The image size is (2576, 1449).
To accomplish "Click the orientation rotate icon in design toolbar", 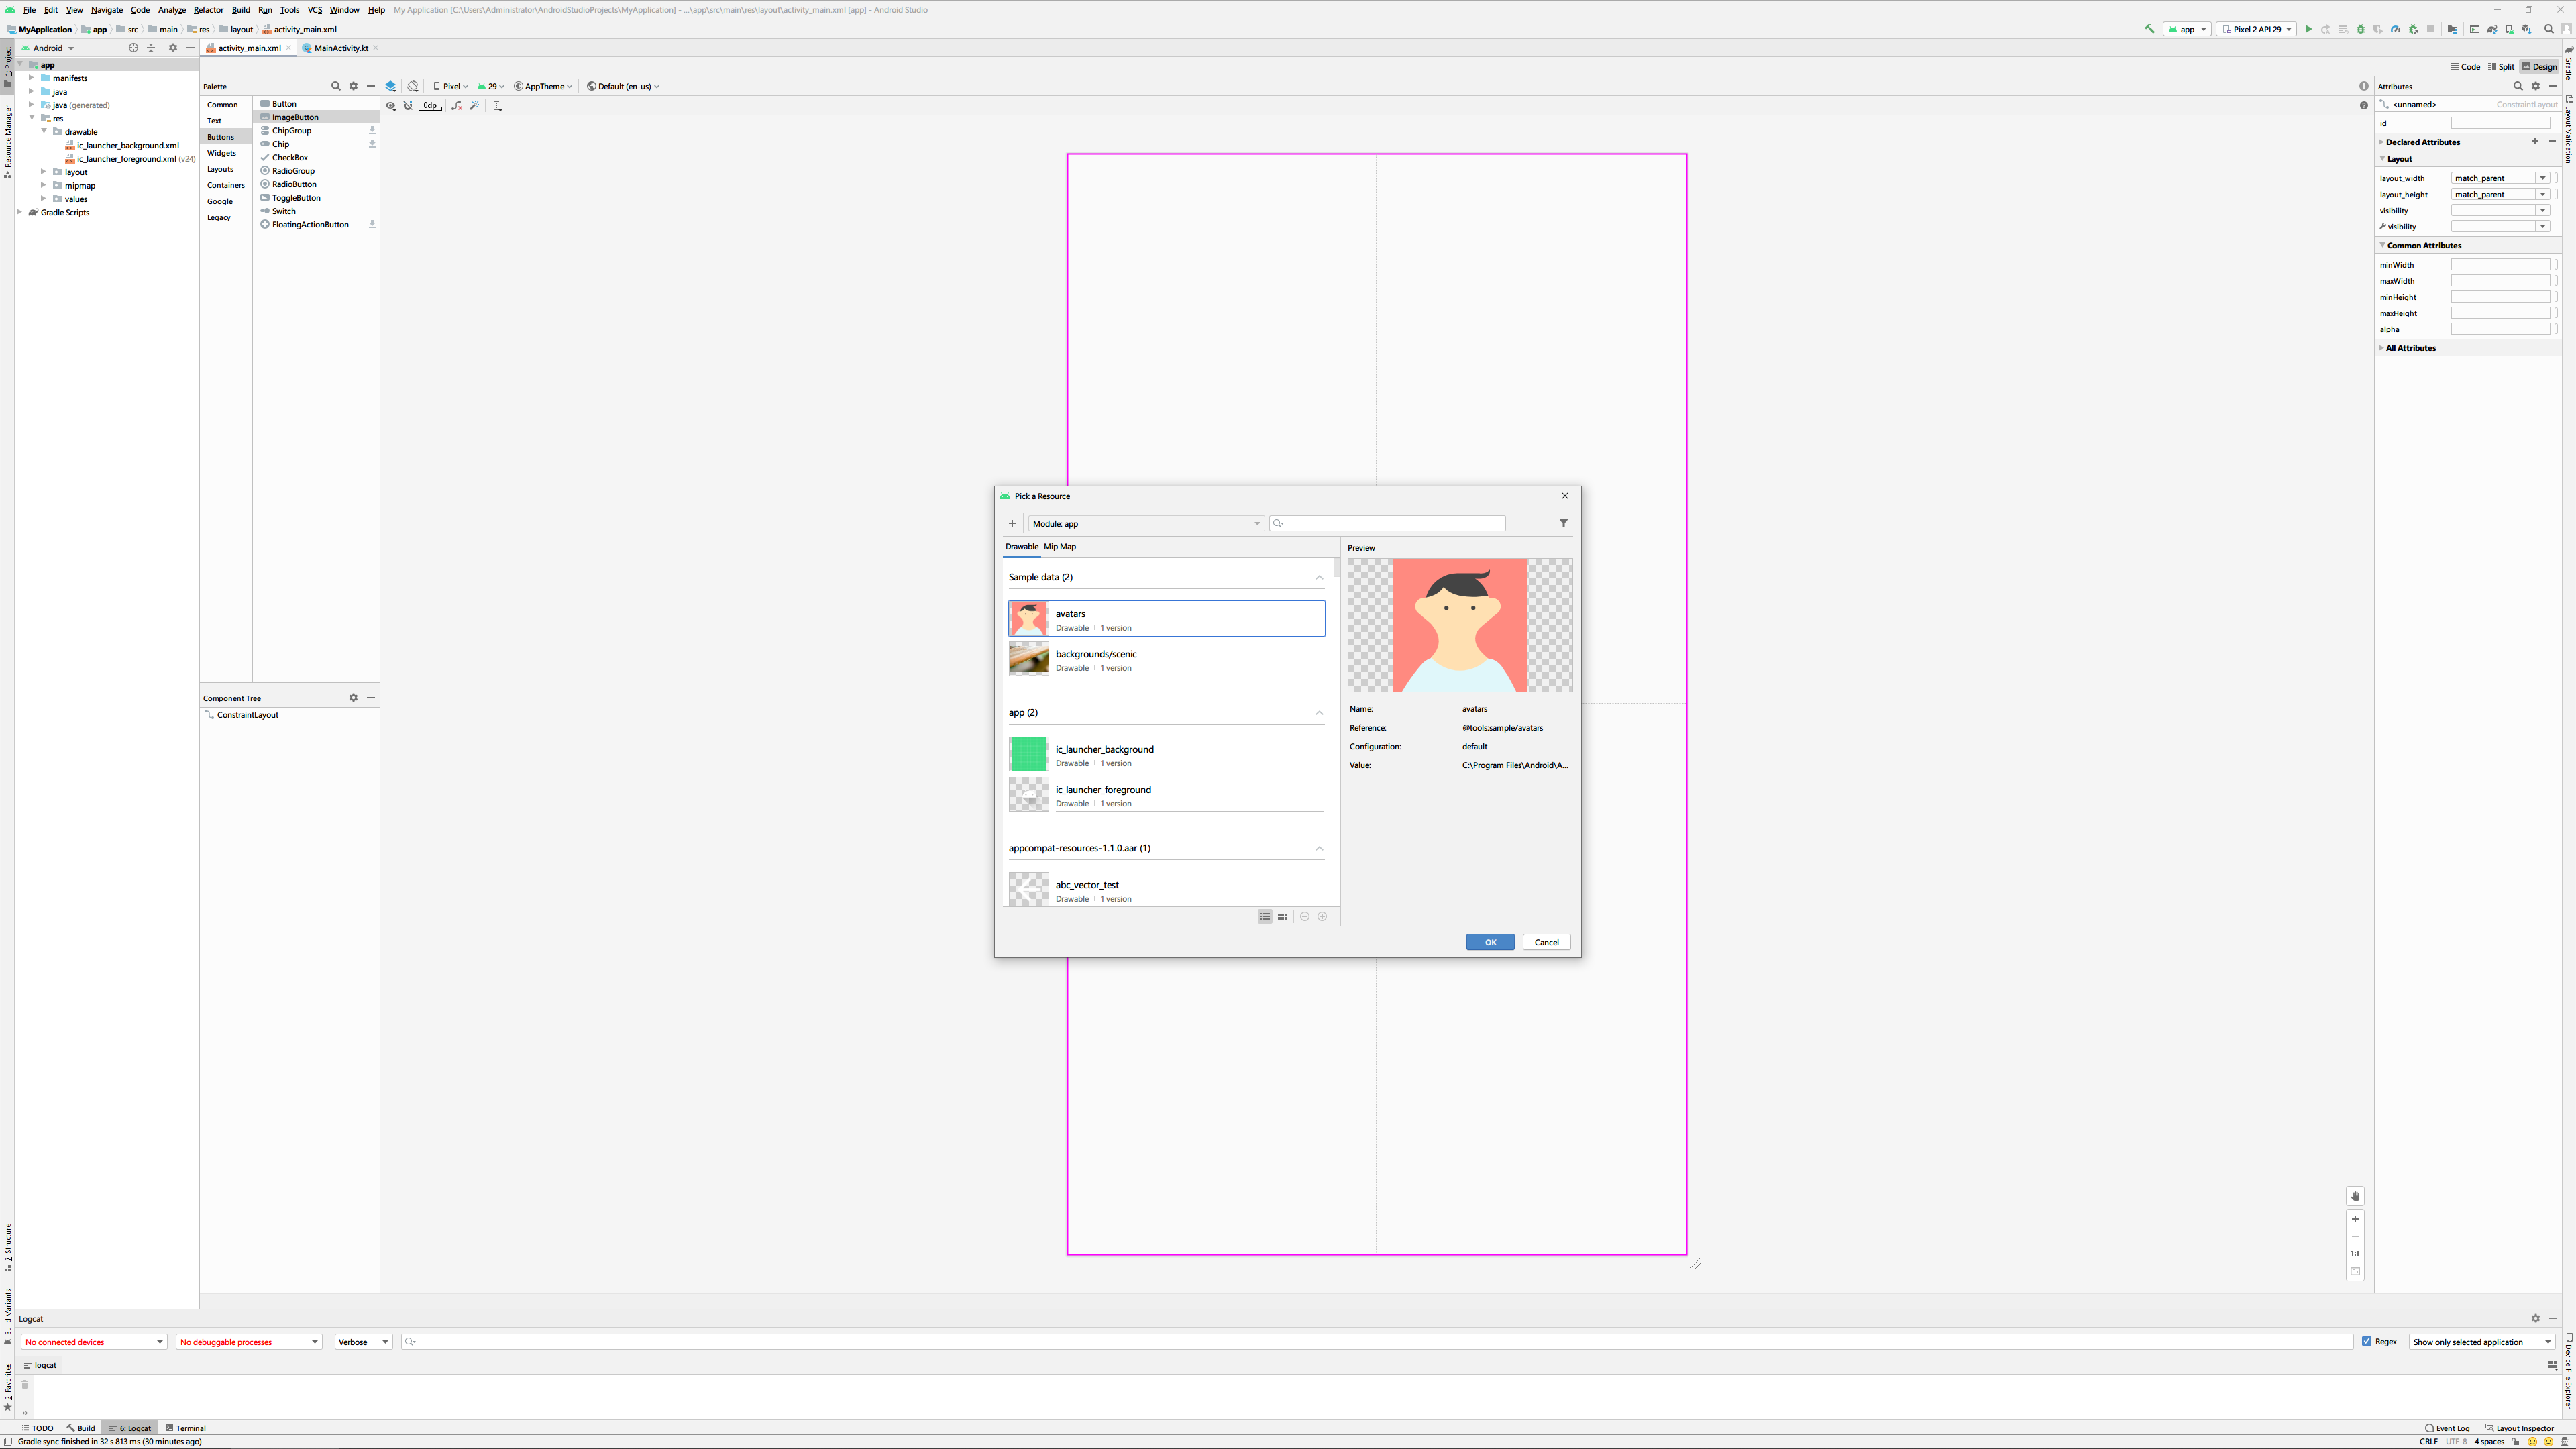I will 413,86.
